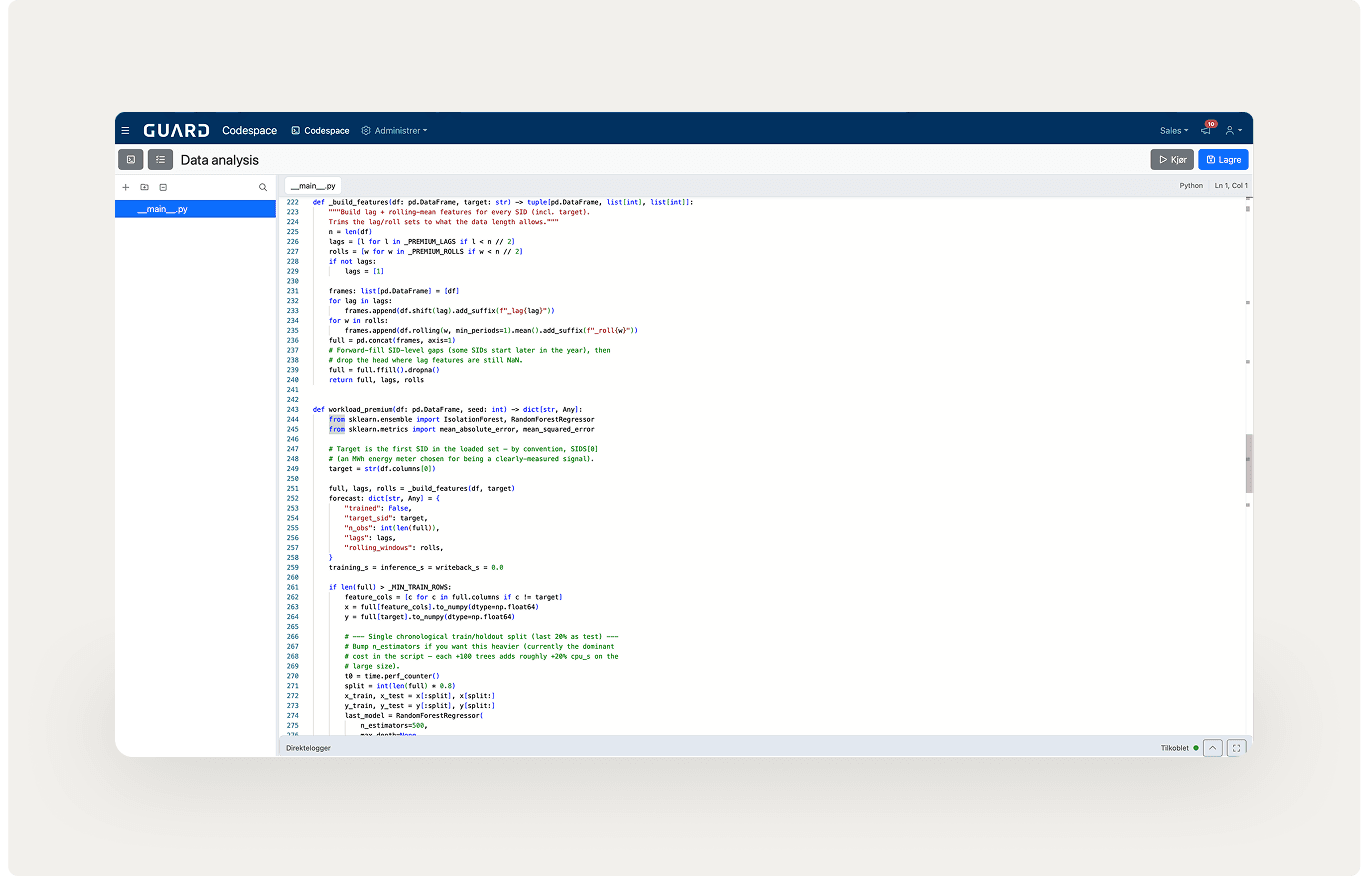Click the Python language indicator
Screen dimensions: 1369x876
tap(1191, 185)
